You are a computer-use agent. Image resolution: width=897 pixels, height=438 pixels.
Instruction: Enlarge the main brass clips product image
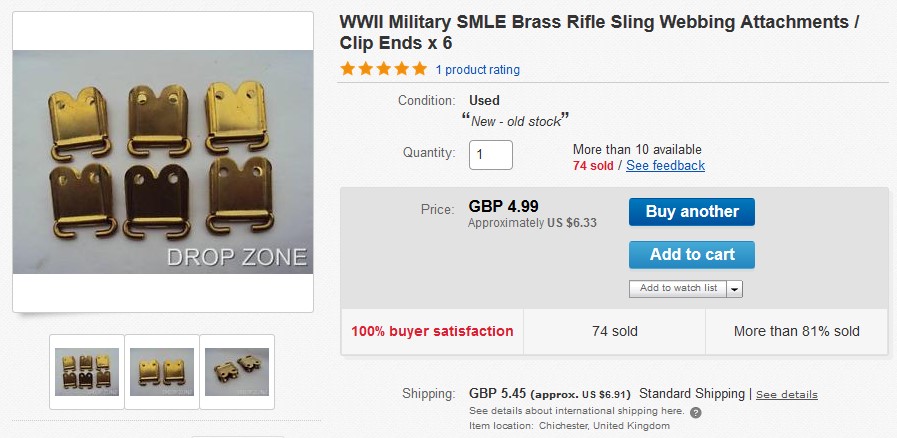163,163
